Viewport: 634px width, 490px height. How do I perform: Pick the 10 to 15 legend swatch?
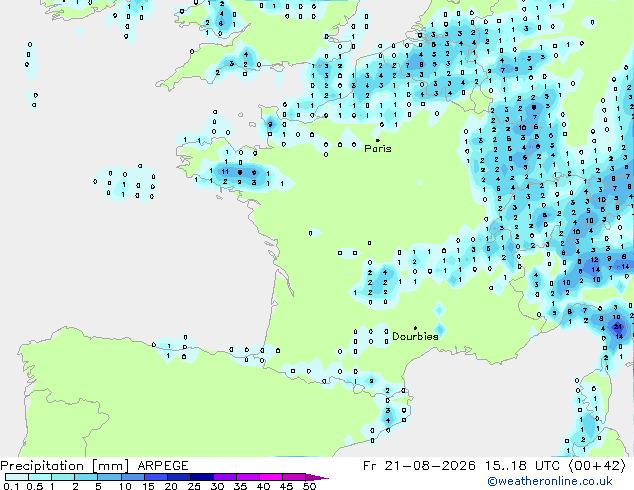point(133,477)
